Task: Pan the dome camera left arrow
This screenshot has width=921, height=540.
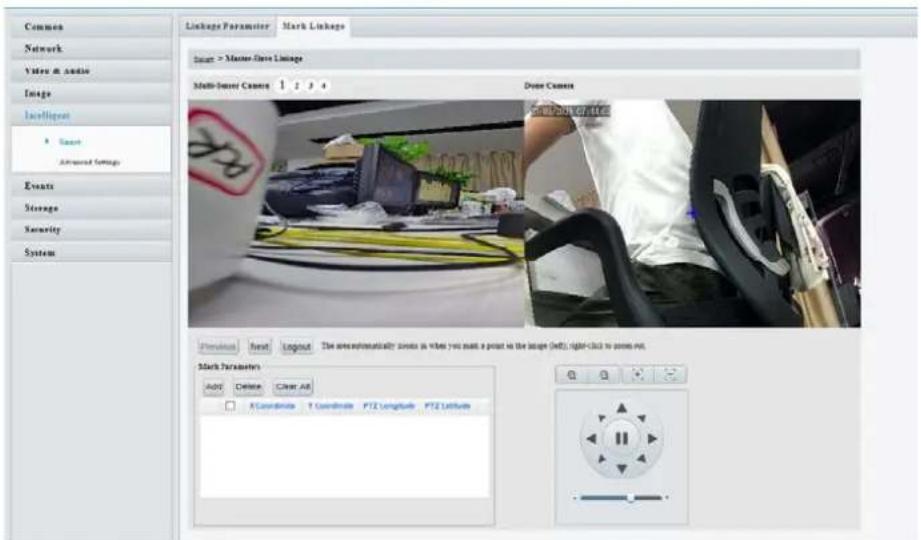Action: coord(591,438)
